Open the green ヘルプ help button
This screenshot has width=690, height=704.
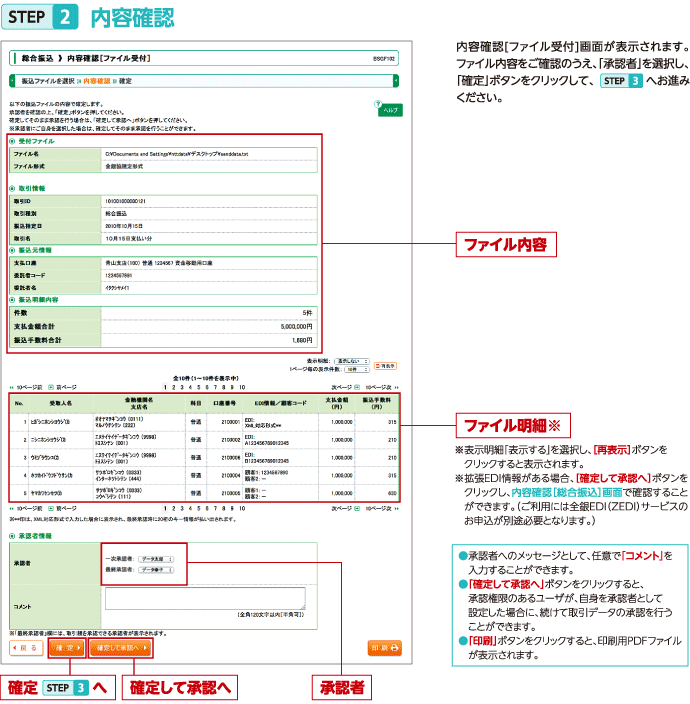(x=390, y=110)
